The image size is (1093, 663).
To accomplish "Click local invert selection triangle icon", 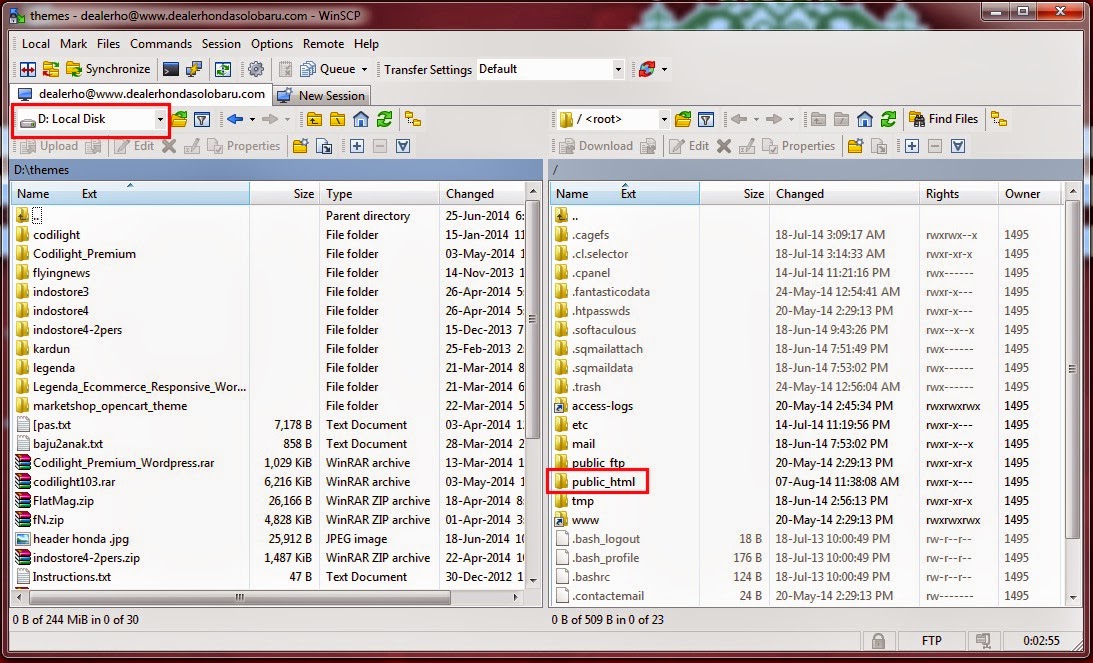I will click(x=403, y=146).
